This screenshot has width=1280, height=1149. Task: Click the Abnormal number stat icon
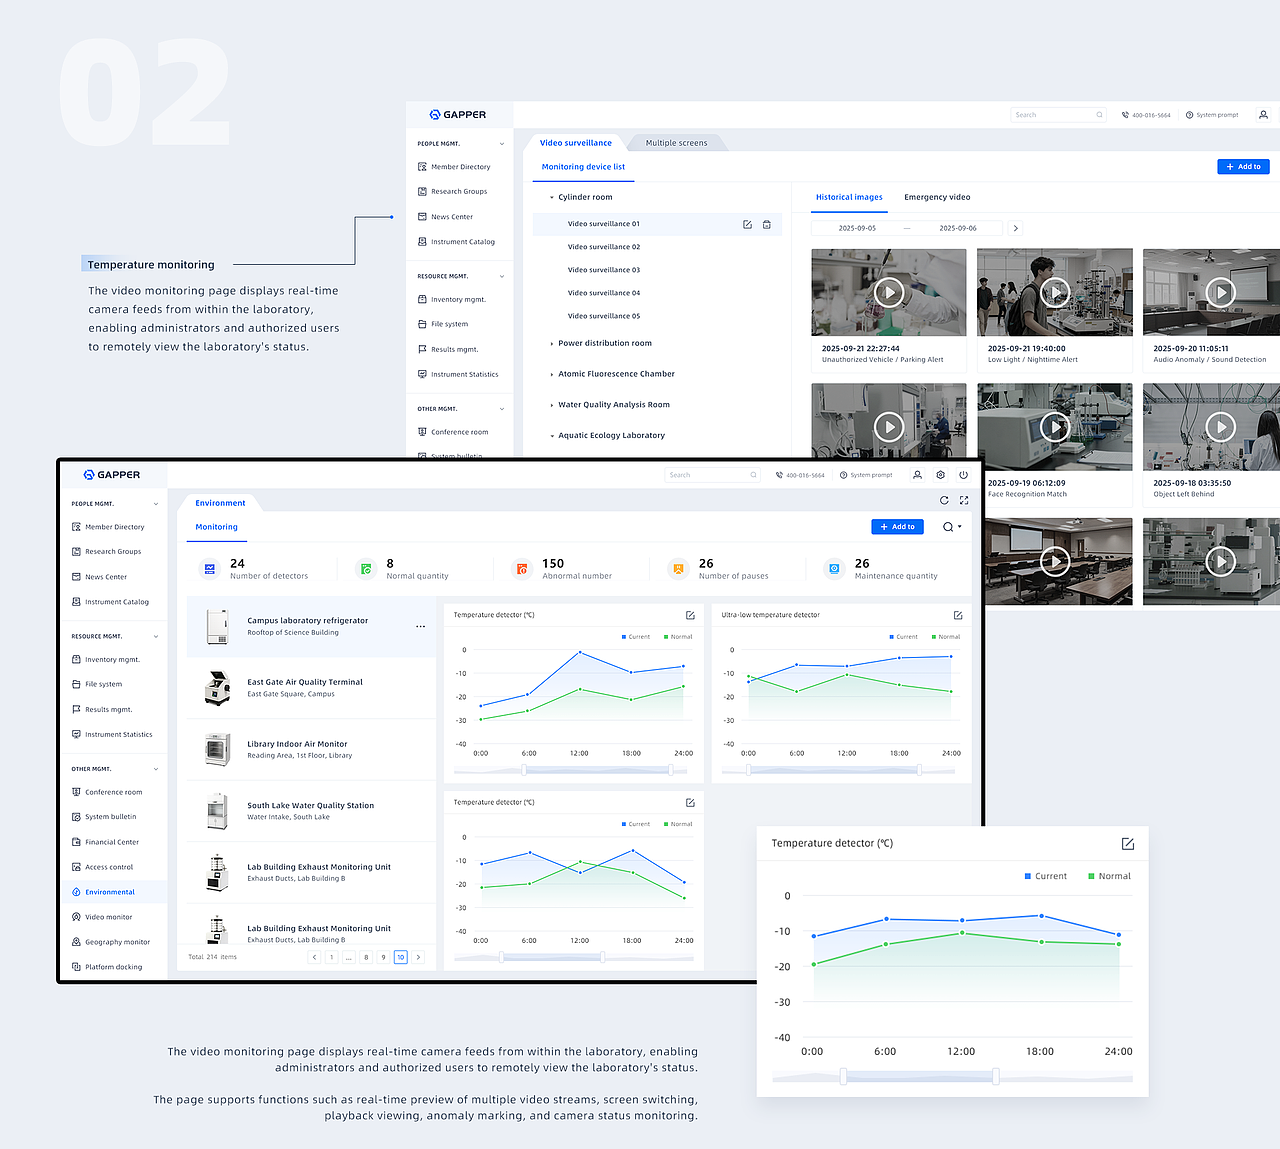[x=522, y=569]
